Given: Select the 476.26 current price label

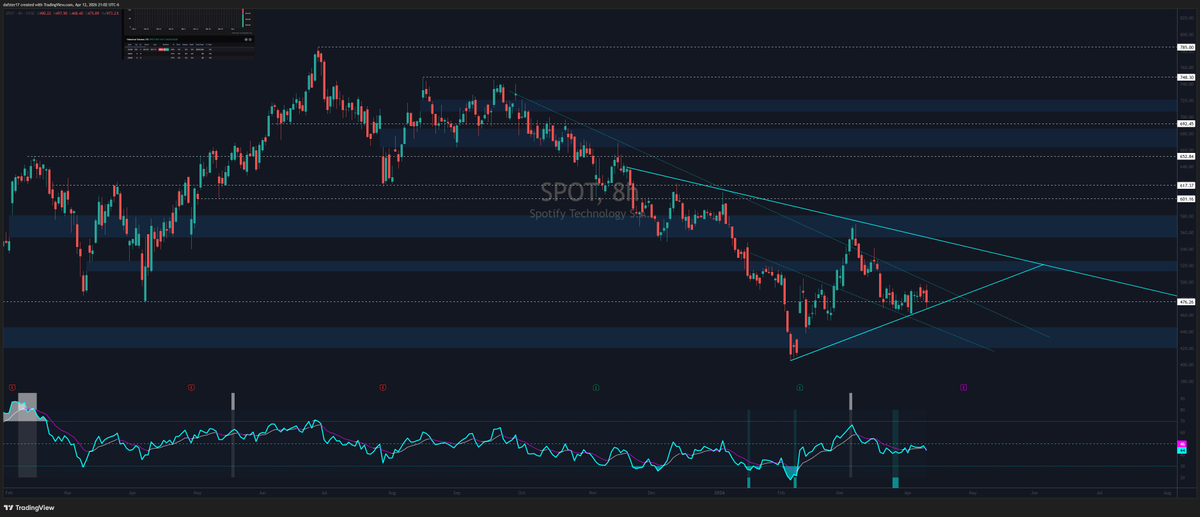Looking at the screenshot, I should pos(1187,302).
